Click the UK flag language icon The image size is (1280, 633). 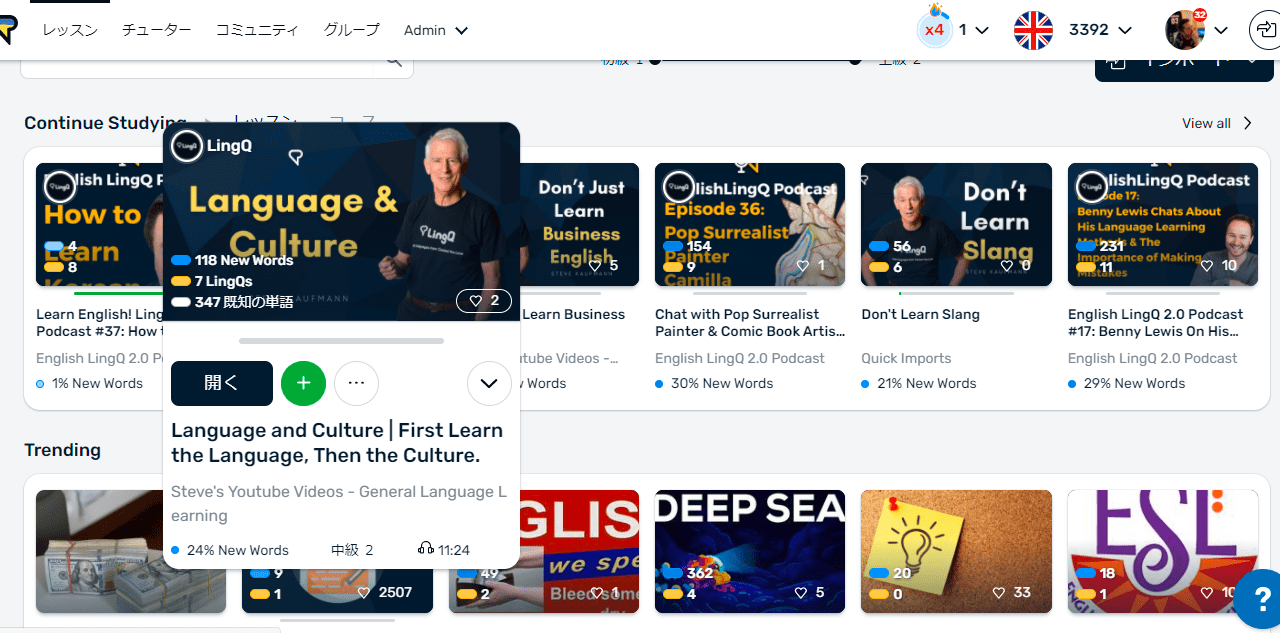[1033, 30]
